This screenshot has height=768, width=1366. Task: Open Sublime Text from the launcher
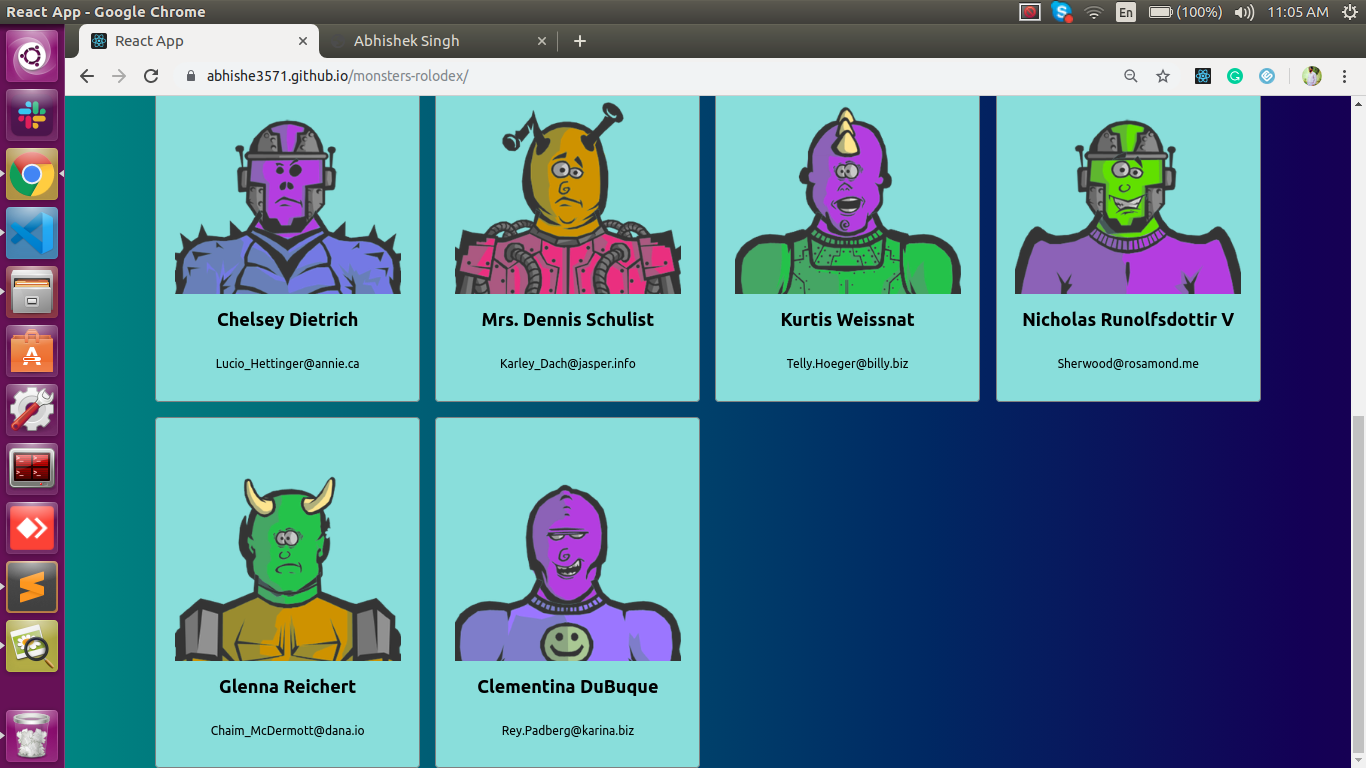click(x=32, y=587)
